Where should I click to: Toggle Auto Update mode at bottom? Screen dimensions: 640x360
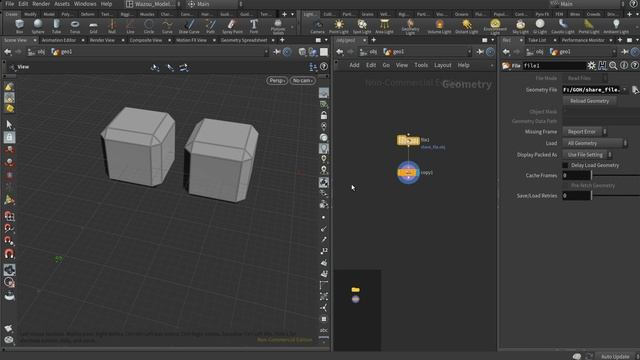click(x=615, y=356)
